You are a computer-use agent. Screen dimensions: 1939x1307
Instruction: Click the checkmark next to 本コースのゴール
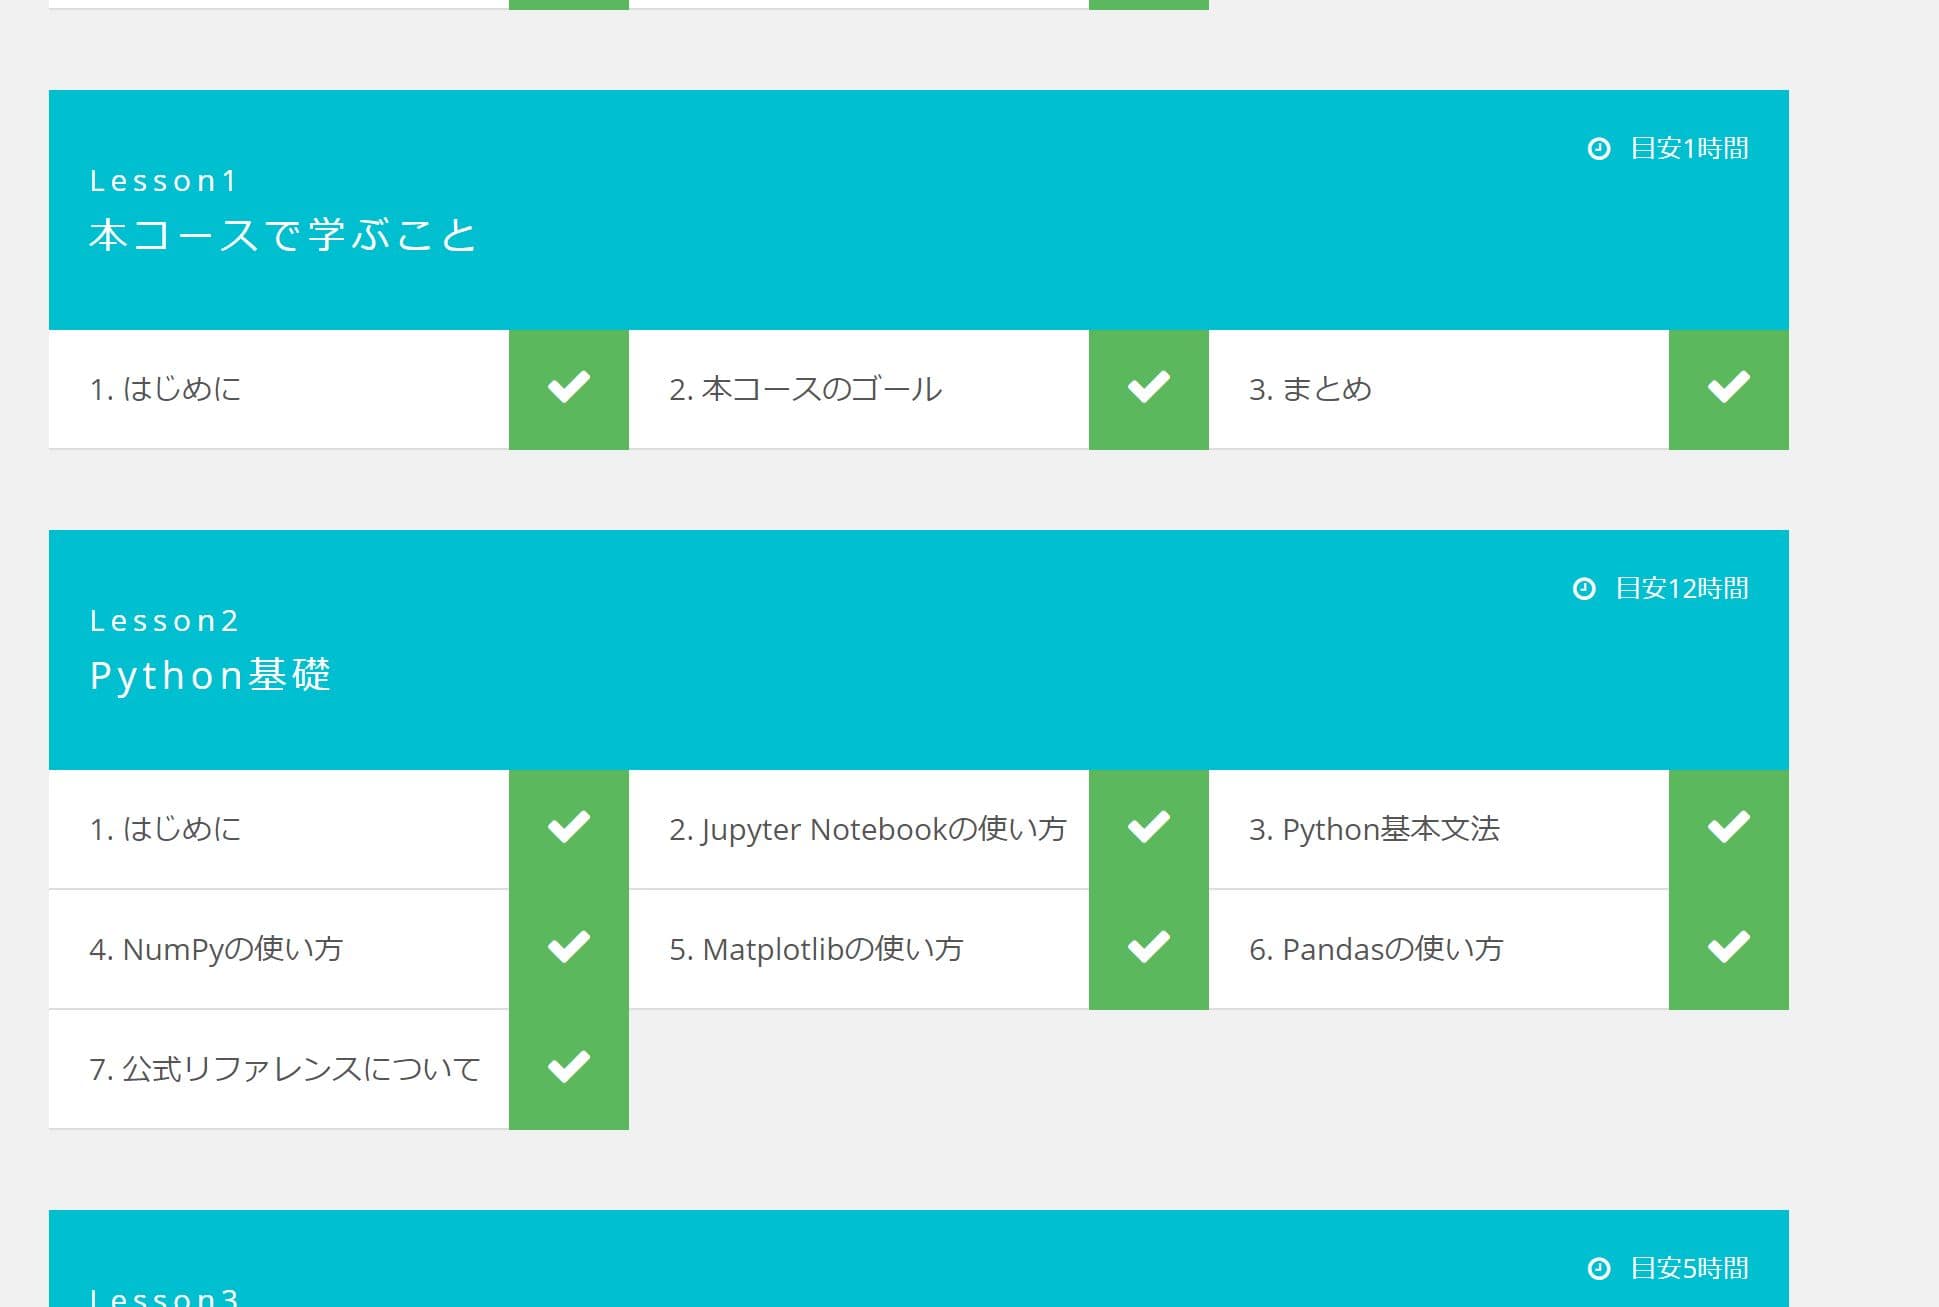(x=1148, y=389)
